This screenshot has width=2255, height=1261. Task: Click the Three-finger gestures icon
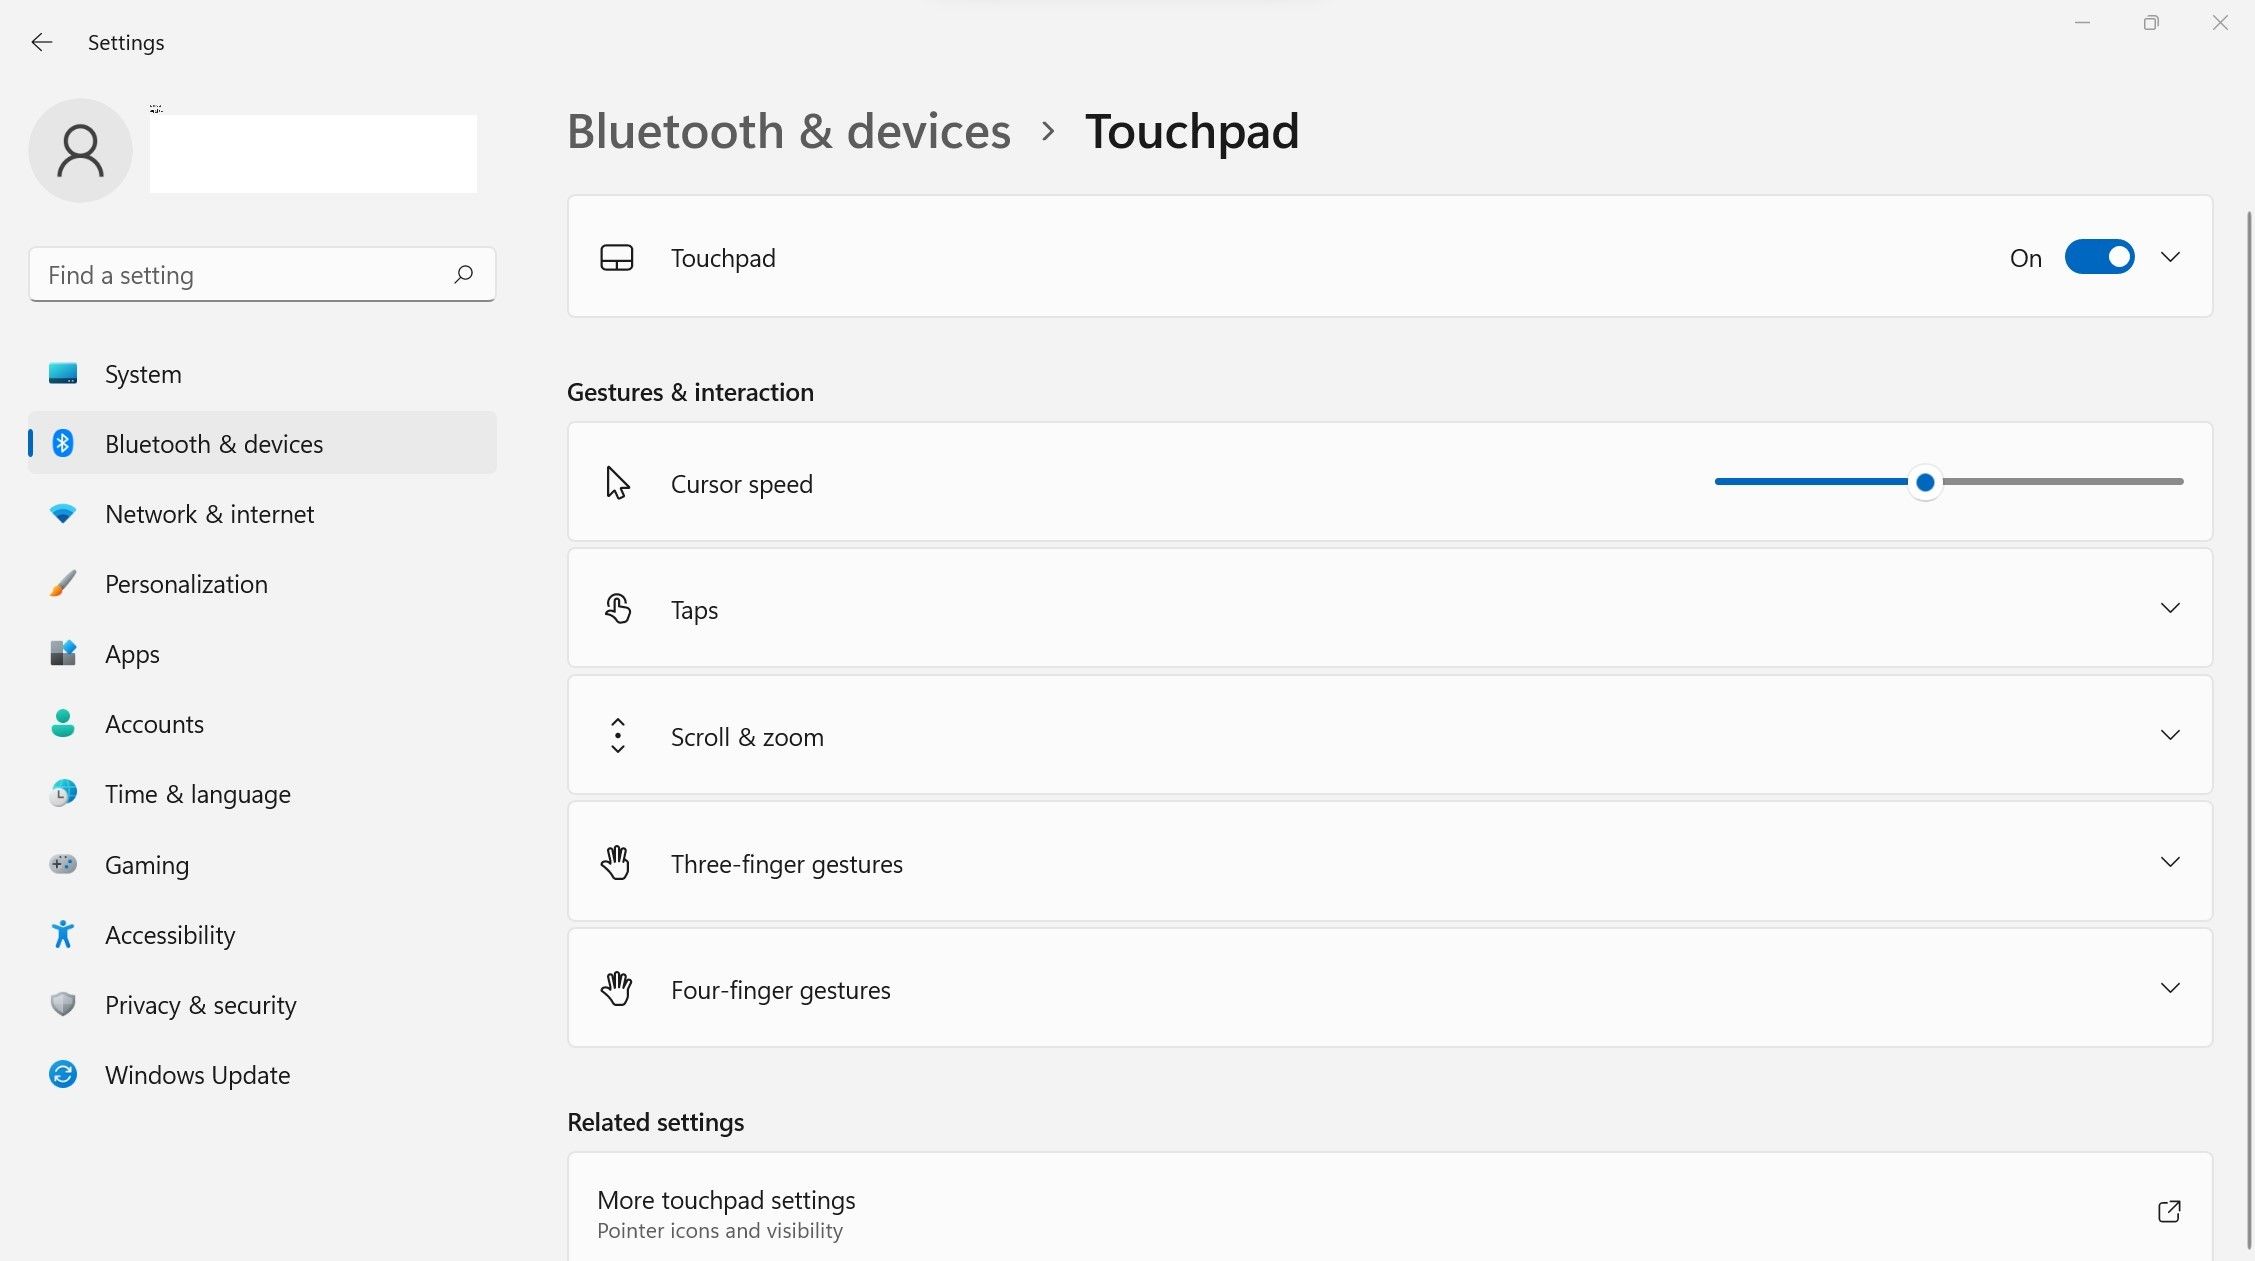(x=616, y=863)
